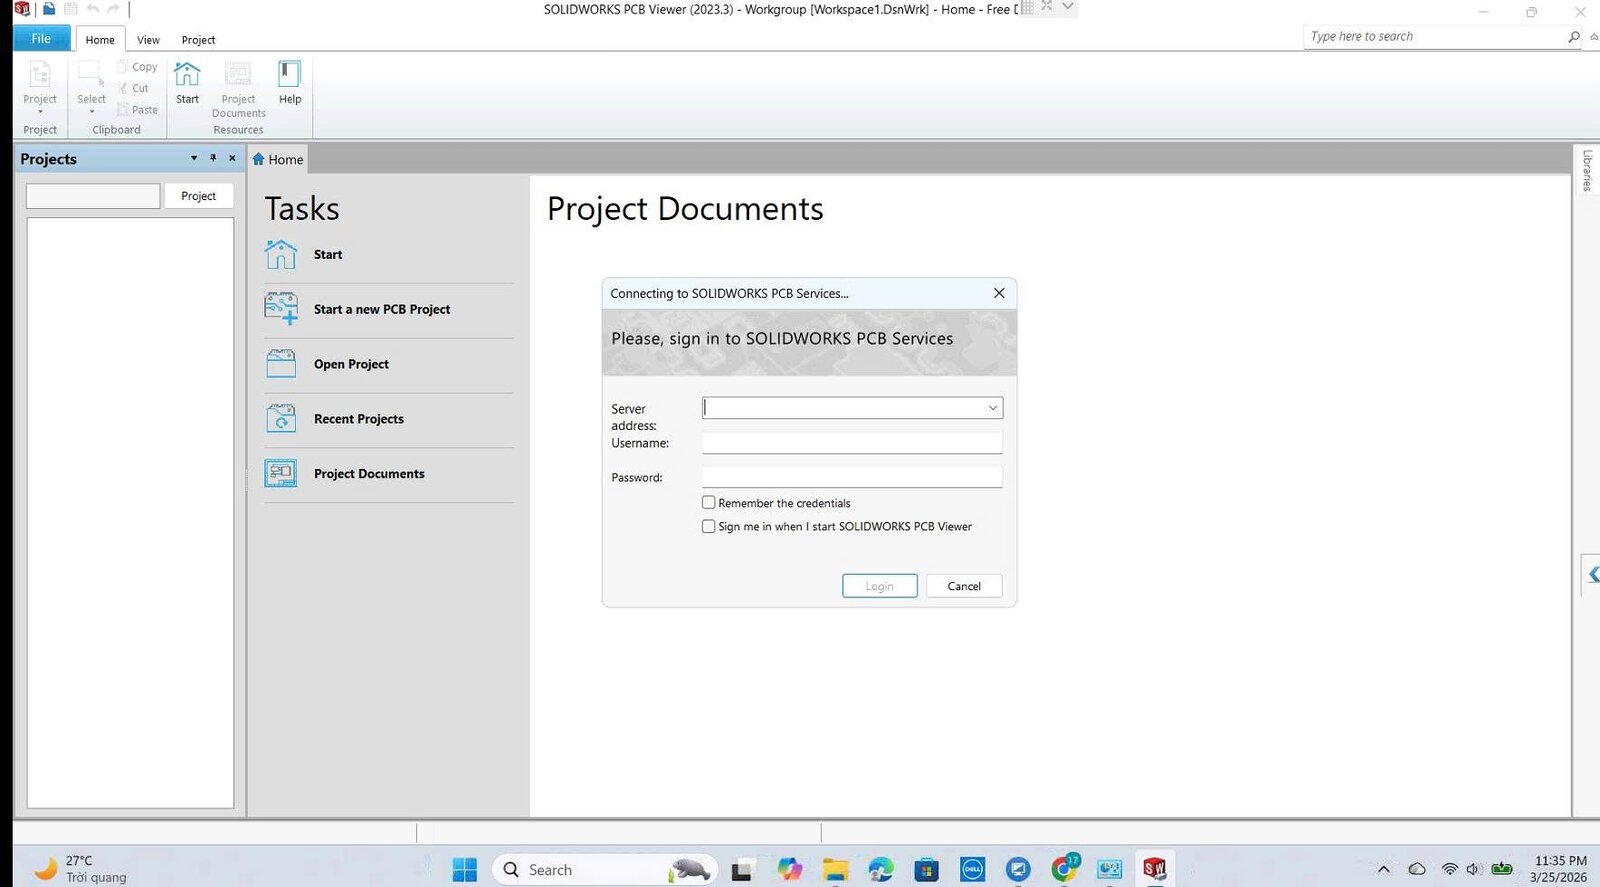The image size is (1600, 887).
Task: Enable Remember the credentials checkbox
Action: (x=709, y=503)
